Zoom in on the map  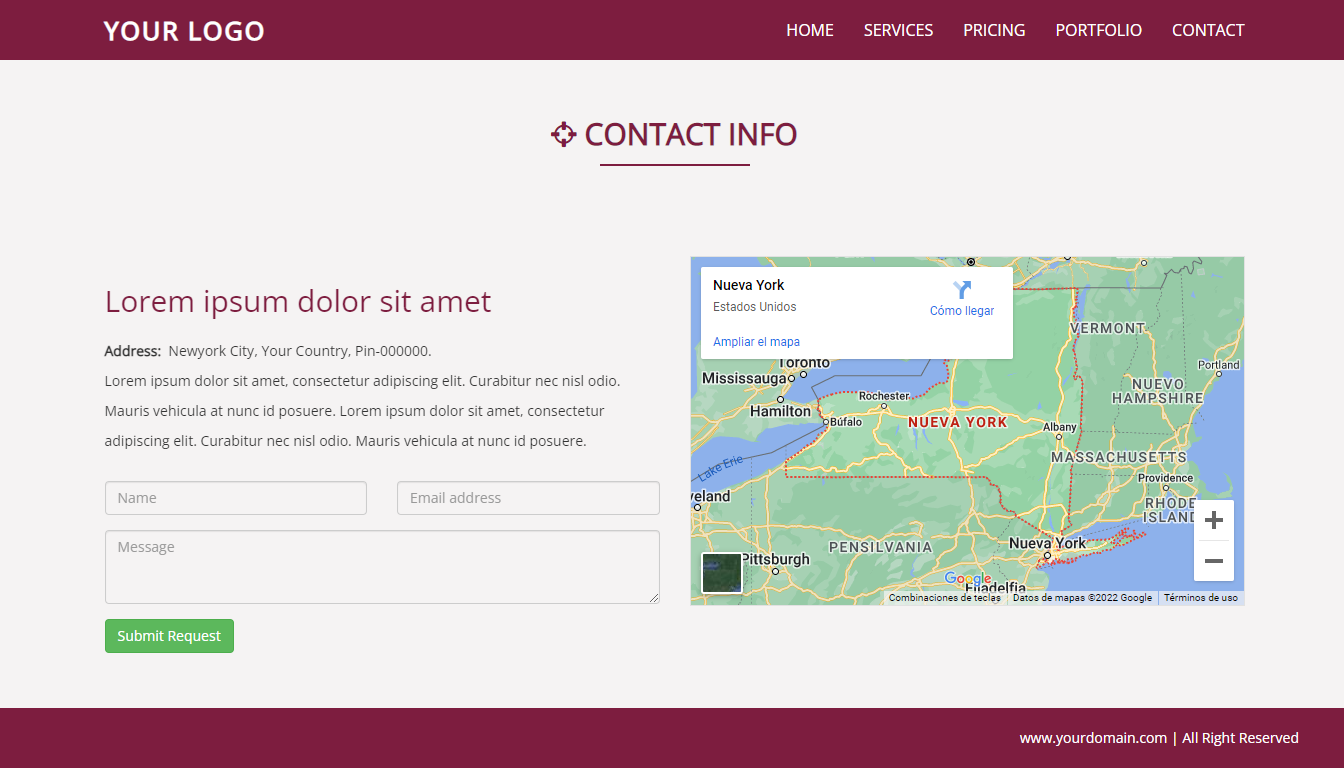point(1213,520)
